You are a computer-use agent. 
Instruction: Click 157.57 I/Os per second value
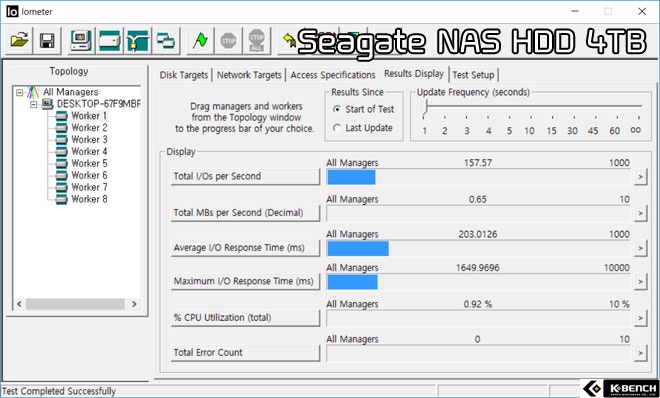[x=478, y=163]
